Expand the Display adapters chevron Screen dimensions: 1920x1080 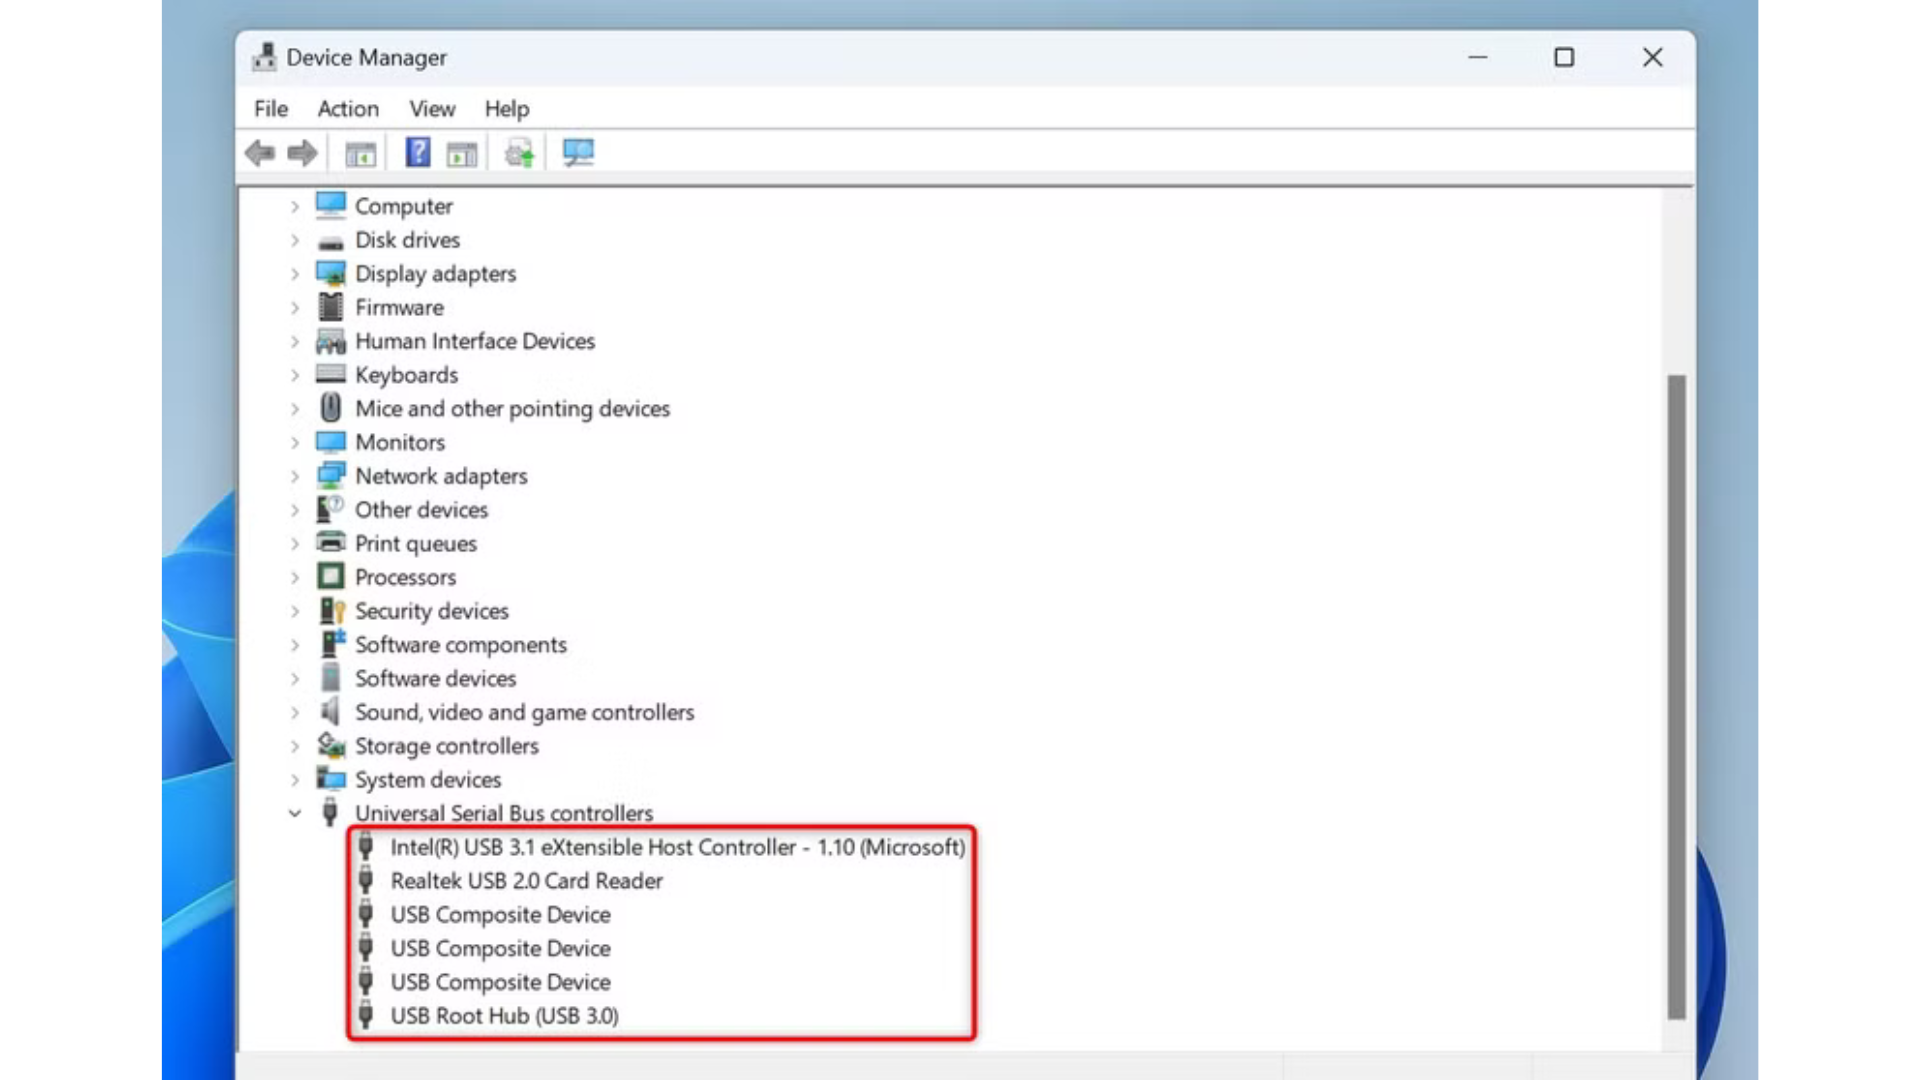pos(295,274)
